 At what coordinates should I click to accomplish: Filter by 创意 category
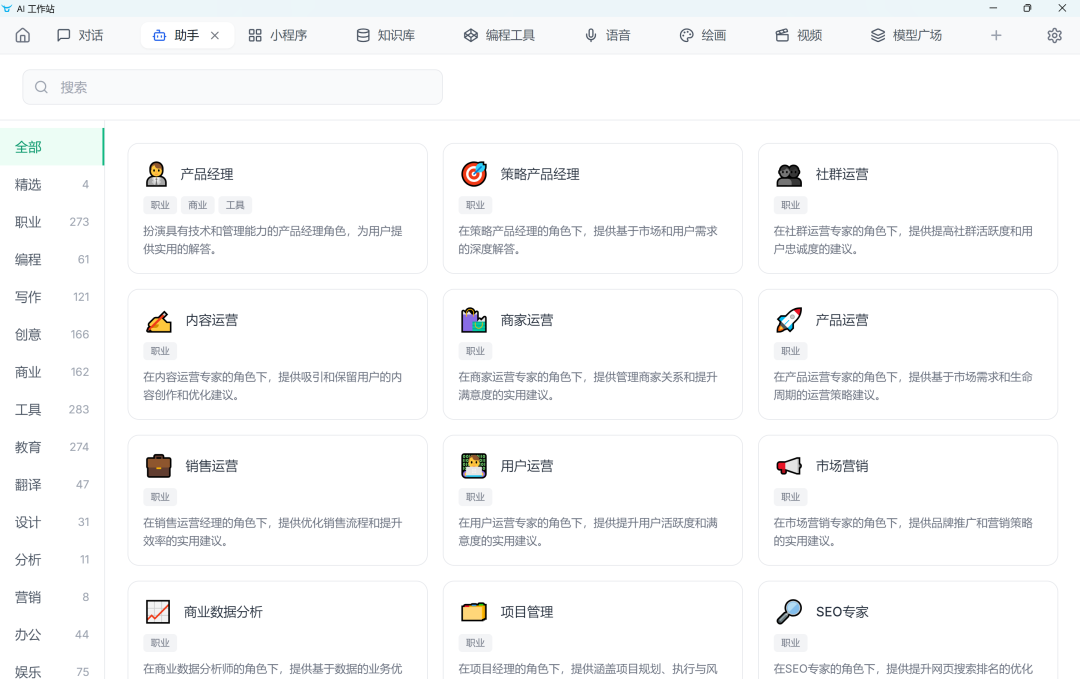tap(52, 335)
